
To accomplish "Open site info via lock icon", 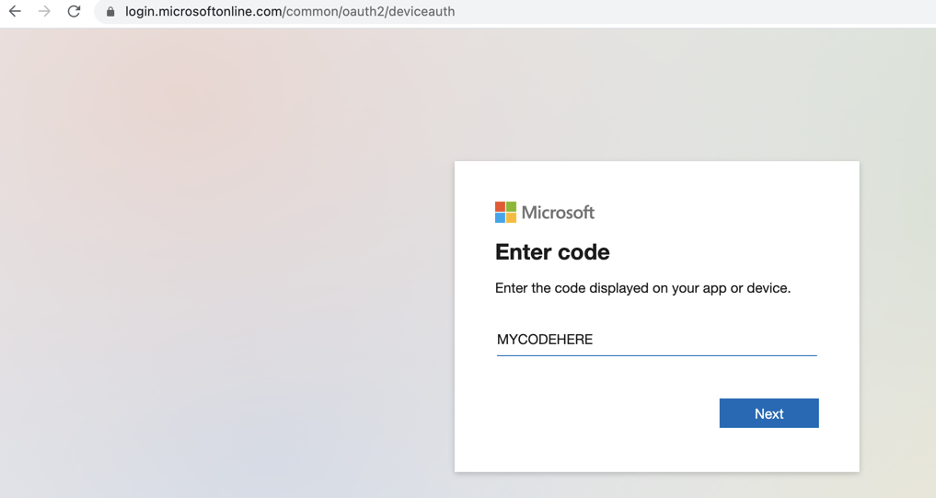I will point(111,12).
